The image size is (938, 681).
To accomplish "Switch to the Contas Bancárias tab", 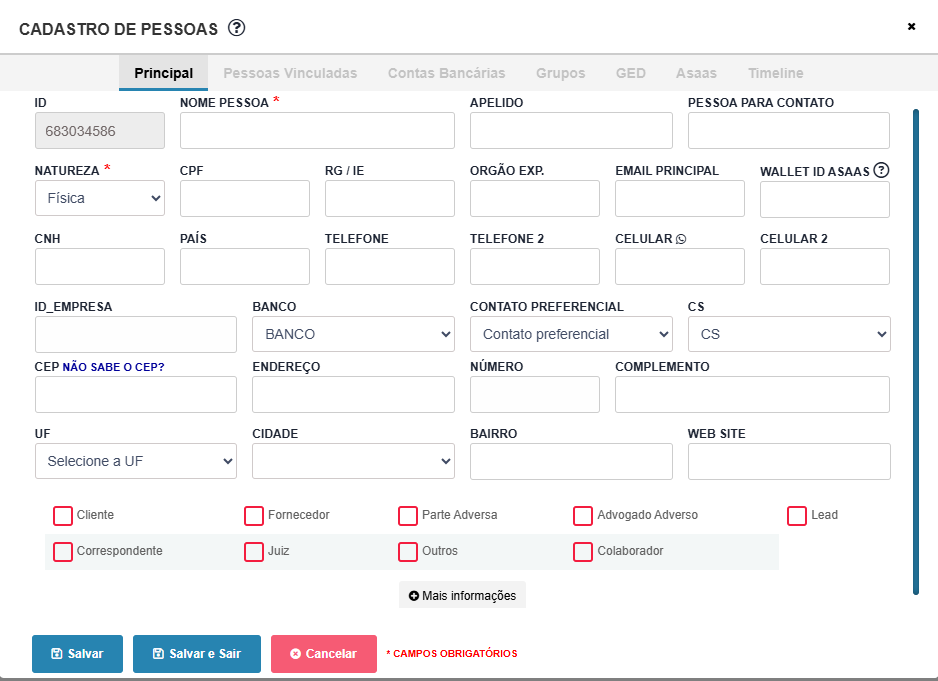I will pyautogui.click(x=446, y=73).
